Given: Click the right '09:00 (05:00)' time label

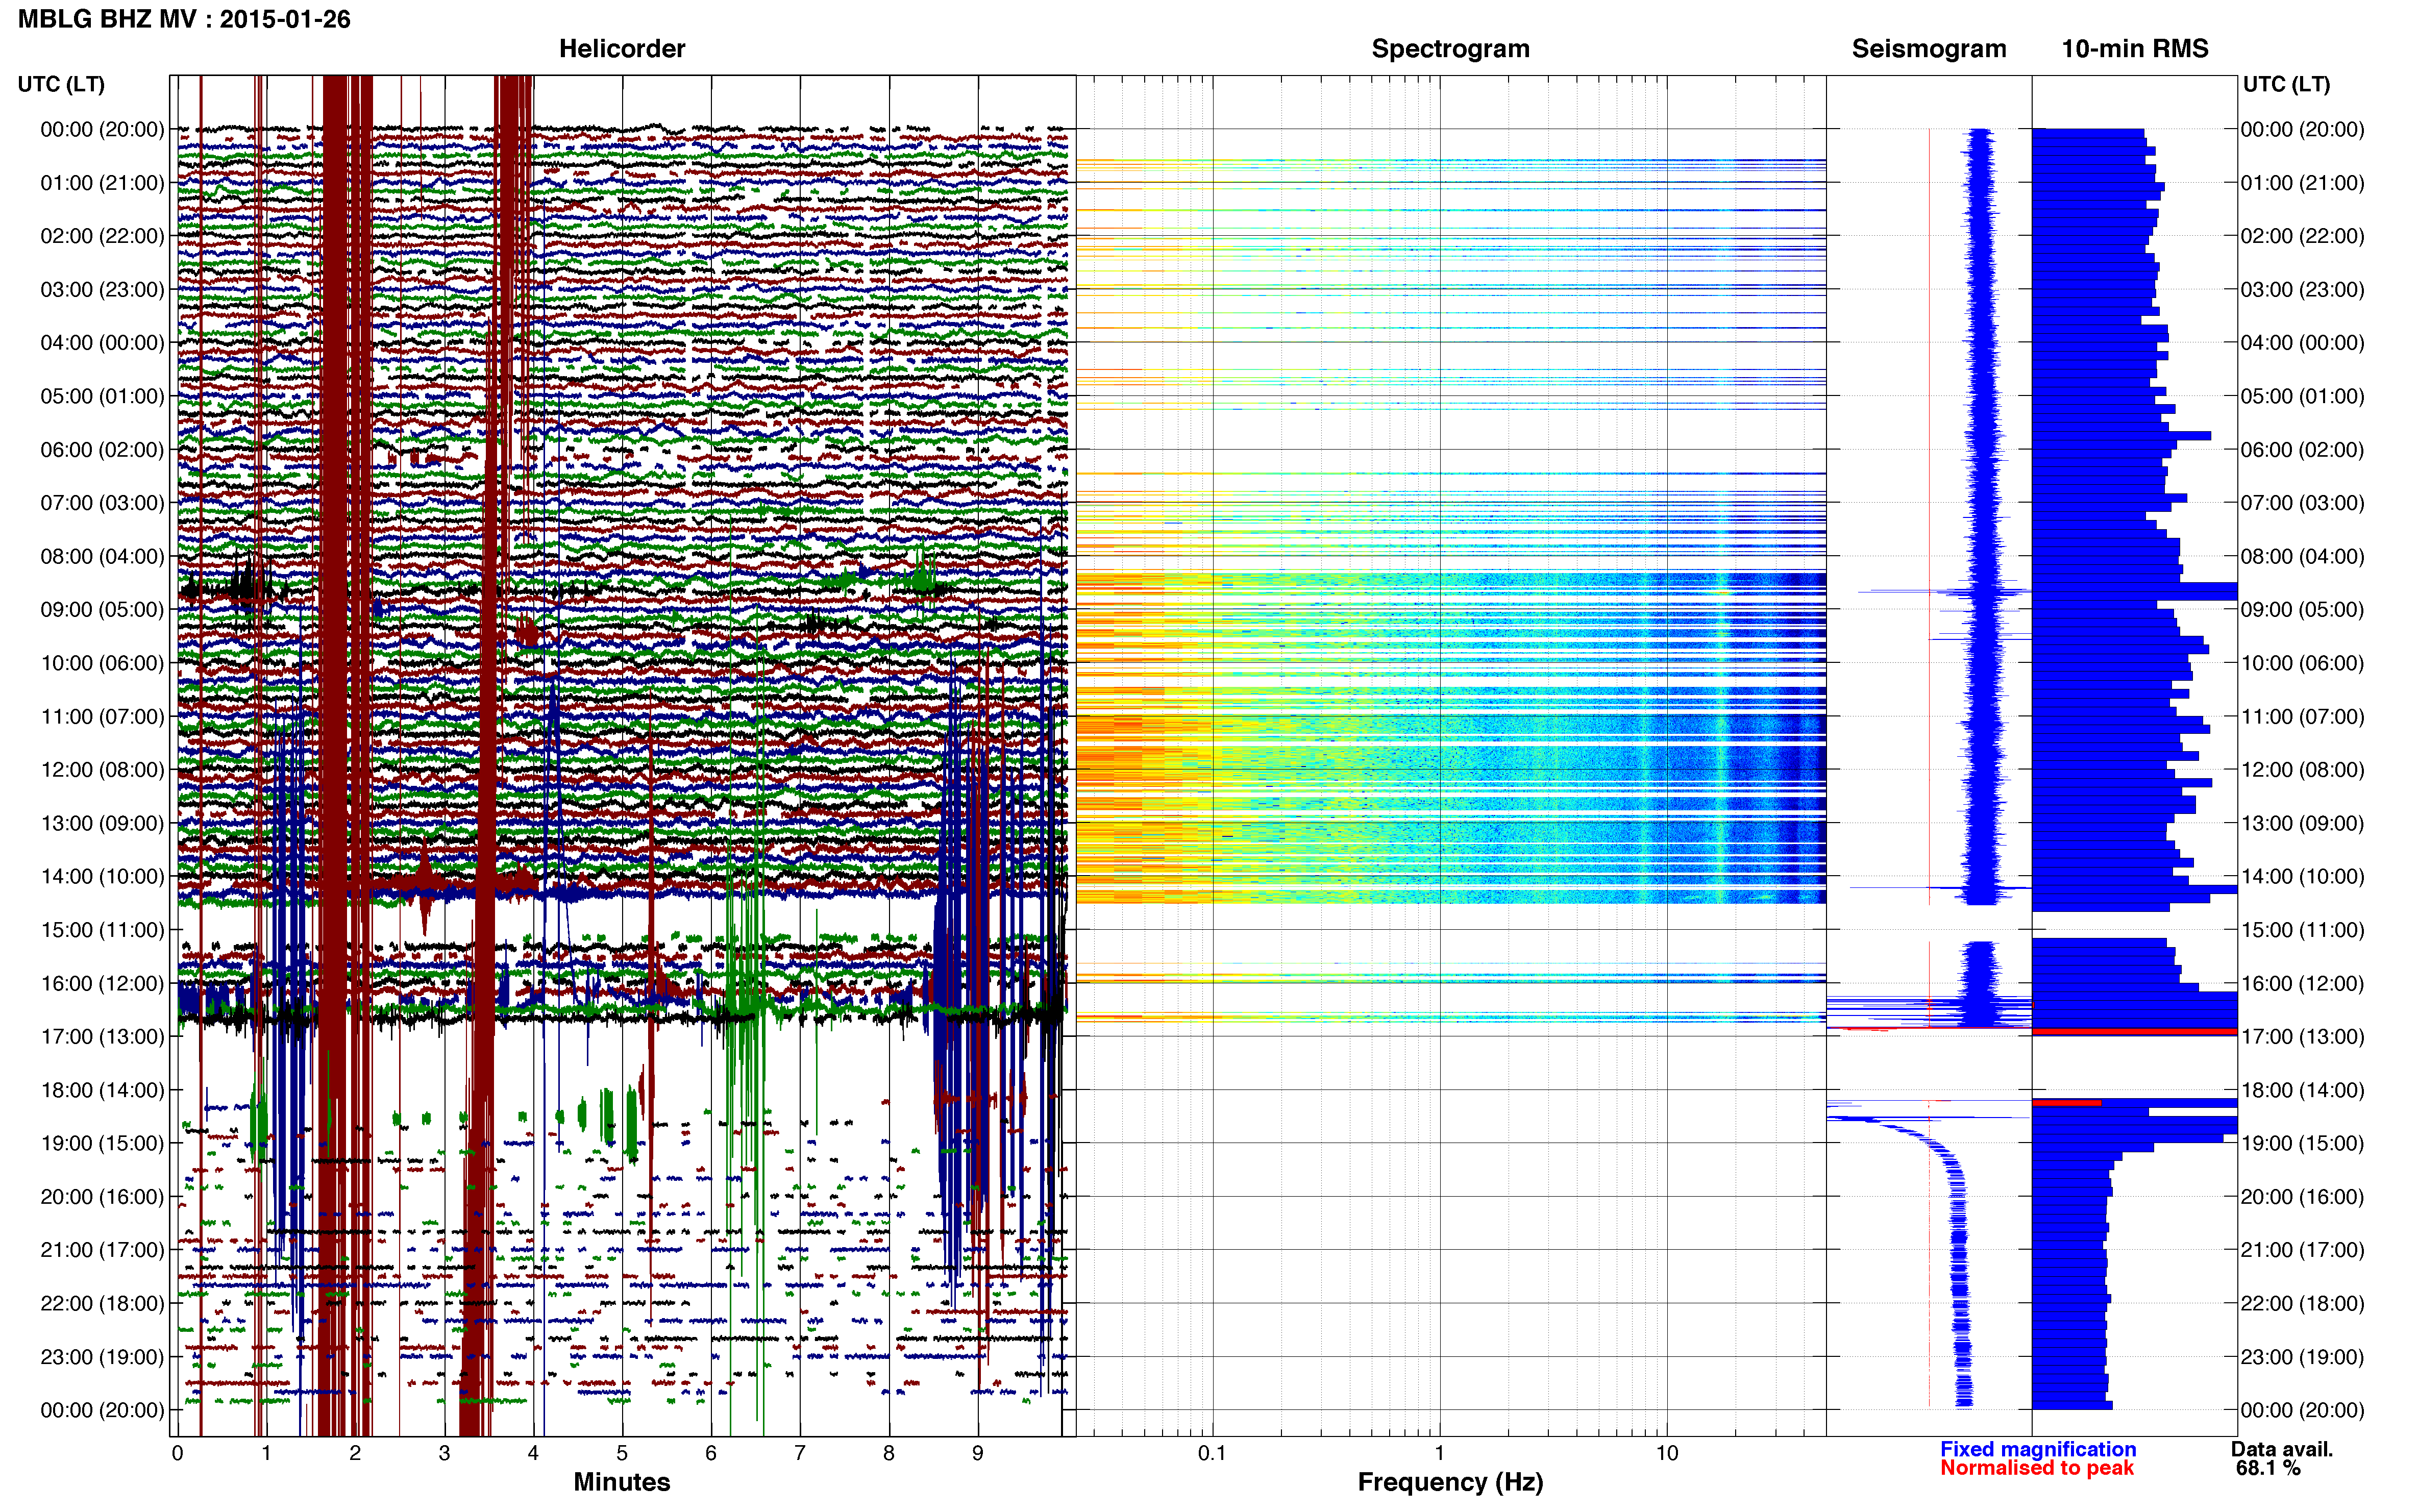Looking at the screenshot, I should [2302, 609].
